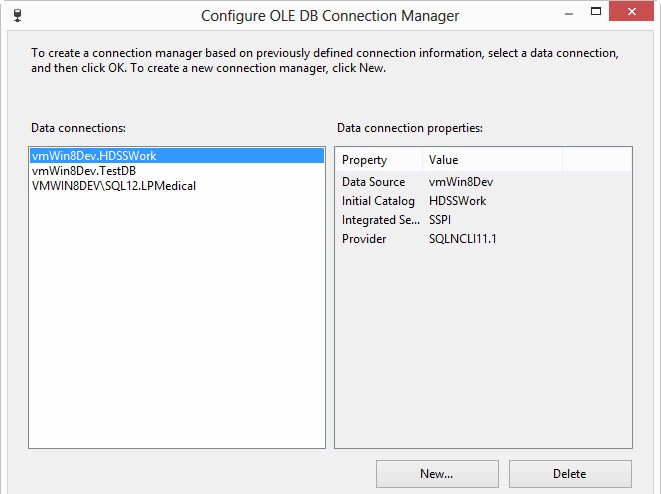
Task: Click the HDSSWork catalog value
Action: click(457, 201)
